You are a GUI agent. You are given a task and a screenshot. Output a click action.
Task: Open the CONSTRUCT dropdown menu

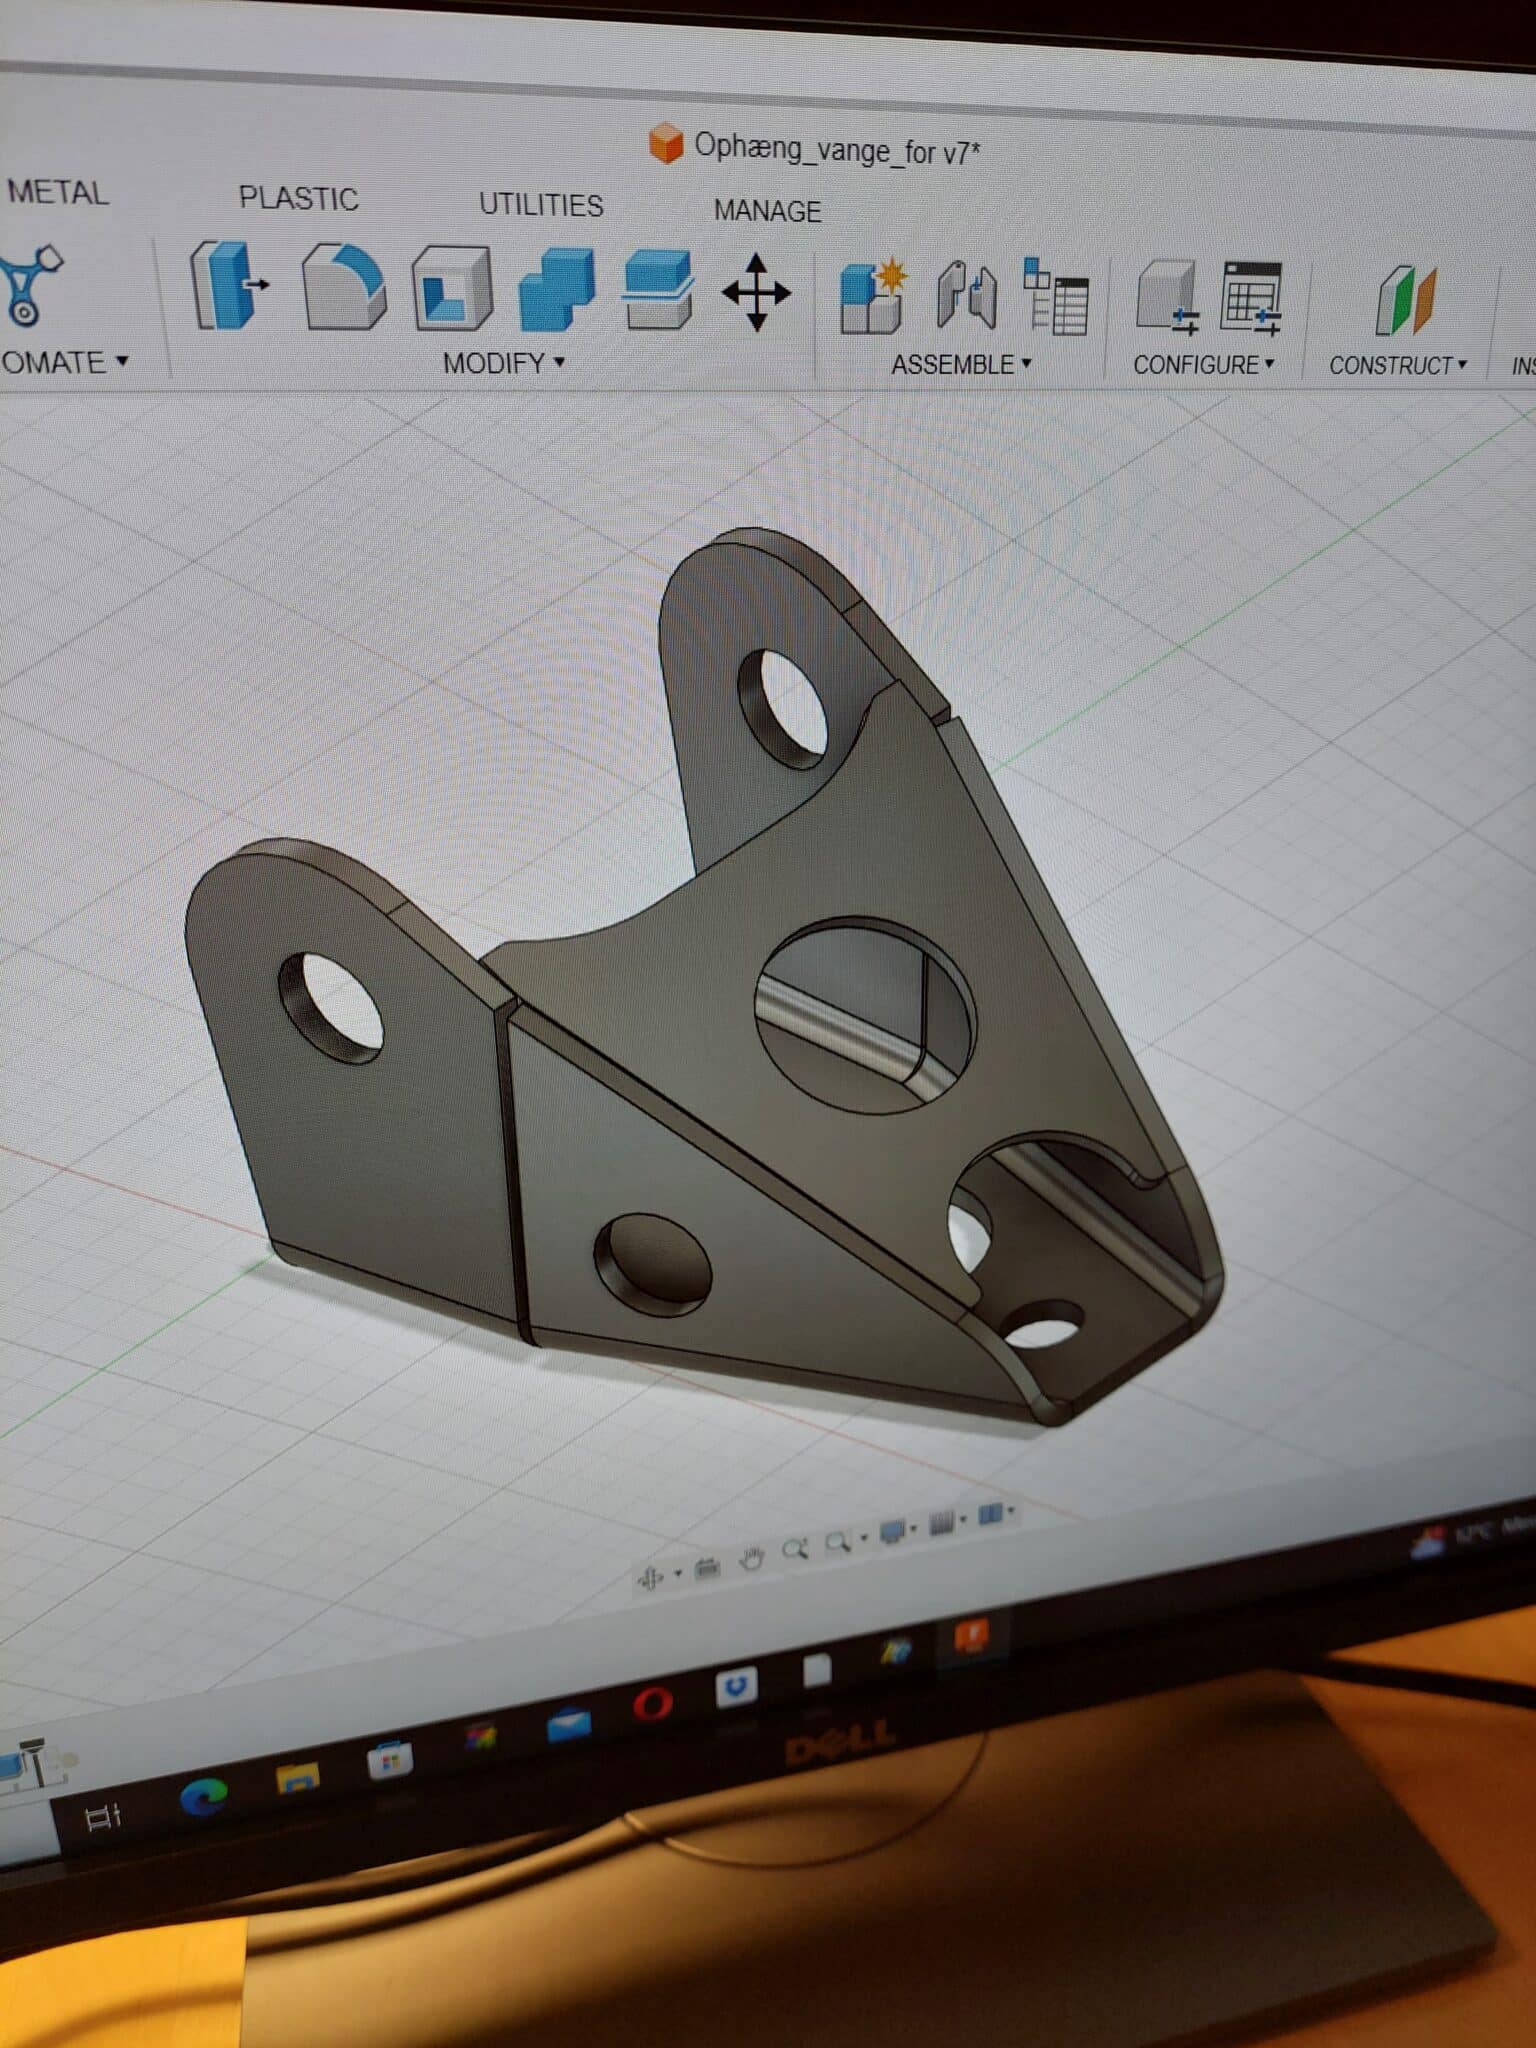point(1397,366)
